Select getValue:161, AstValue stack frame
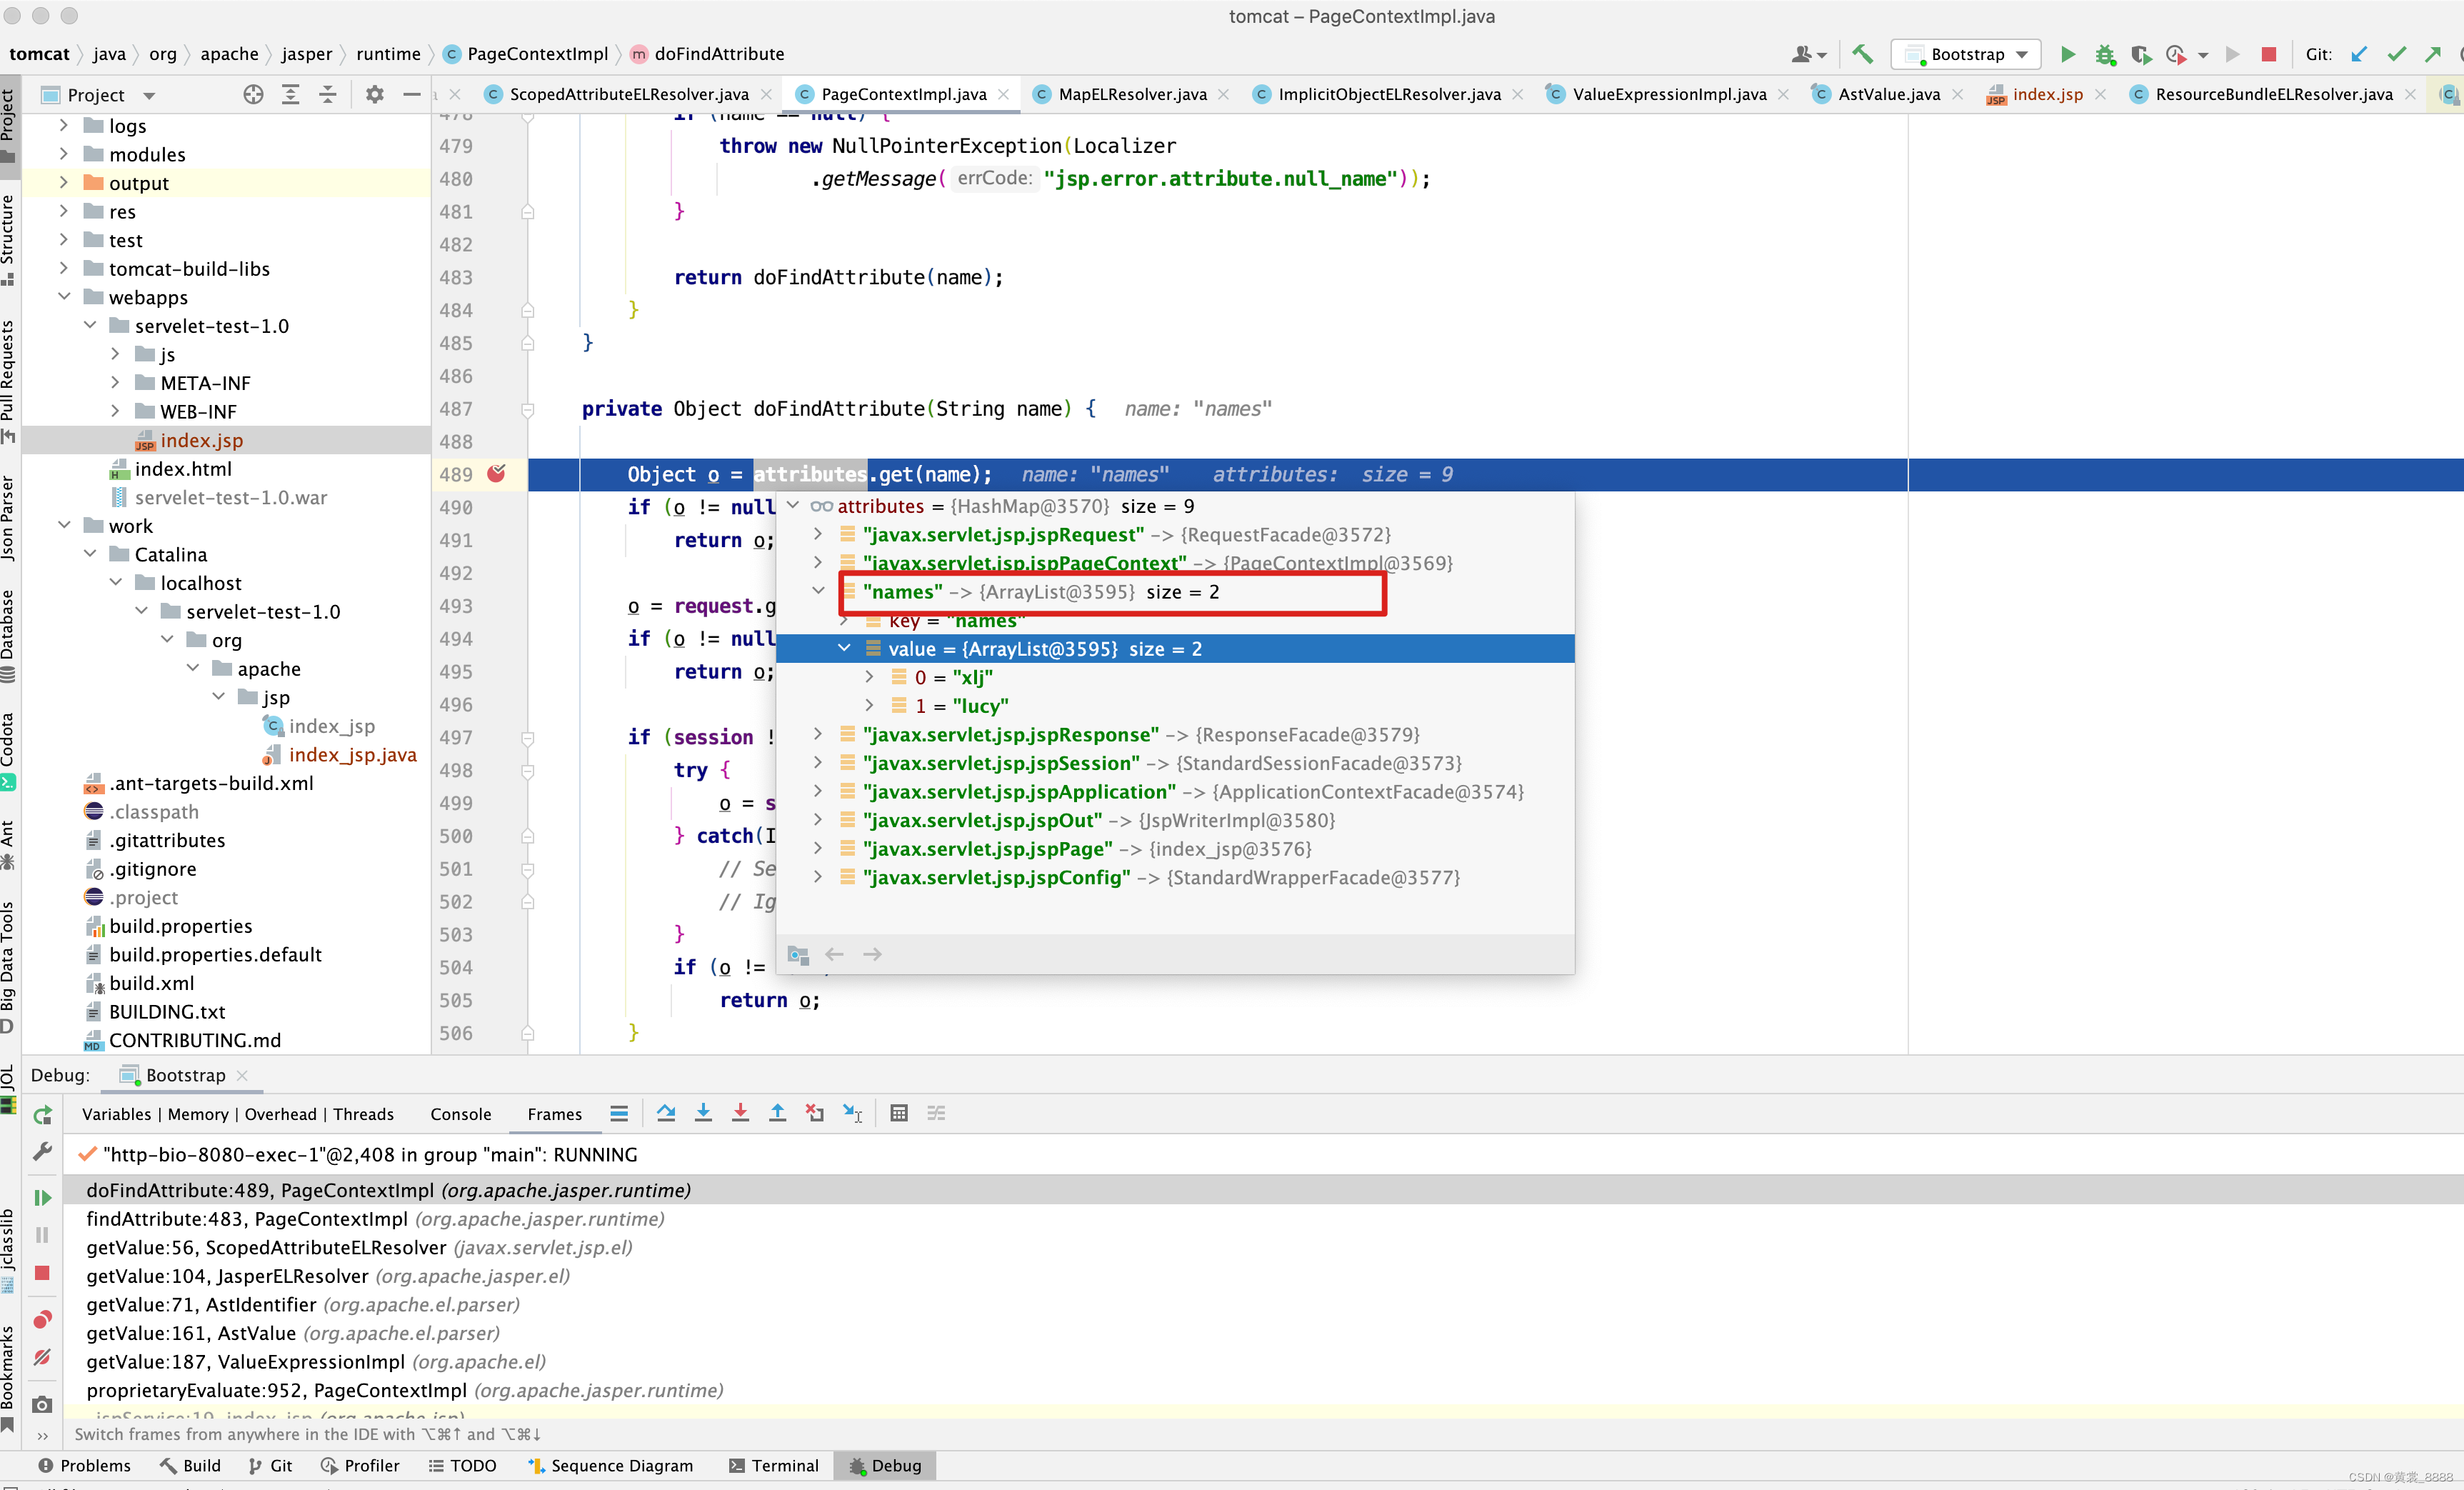Image resolution: width=2464 pixels, height=1490 pixels. coord(292,1333)
